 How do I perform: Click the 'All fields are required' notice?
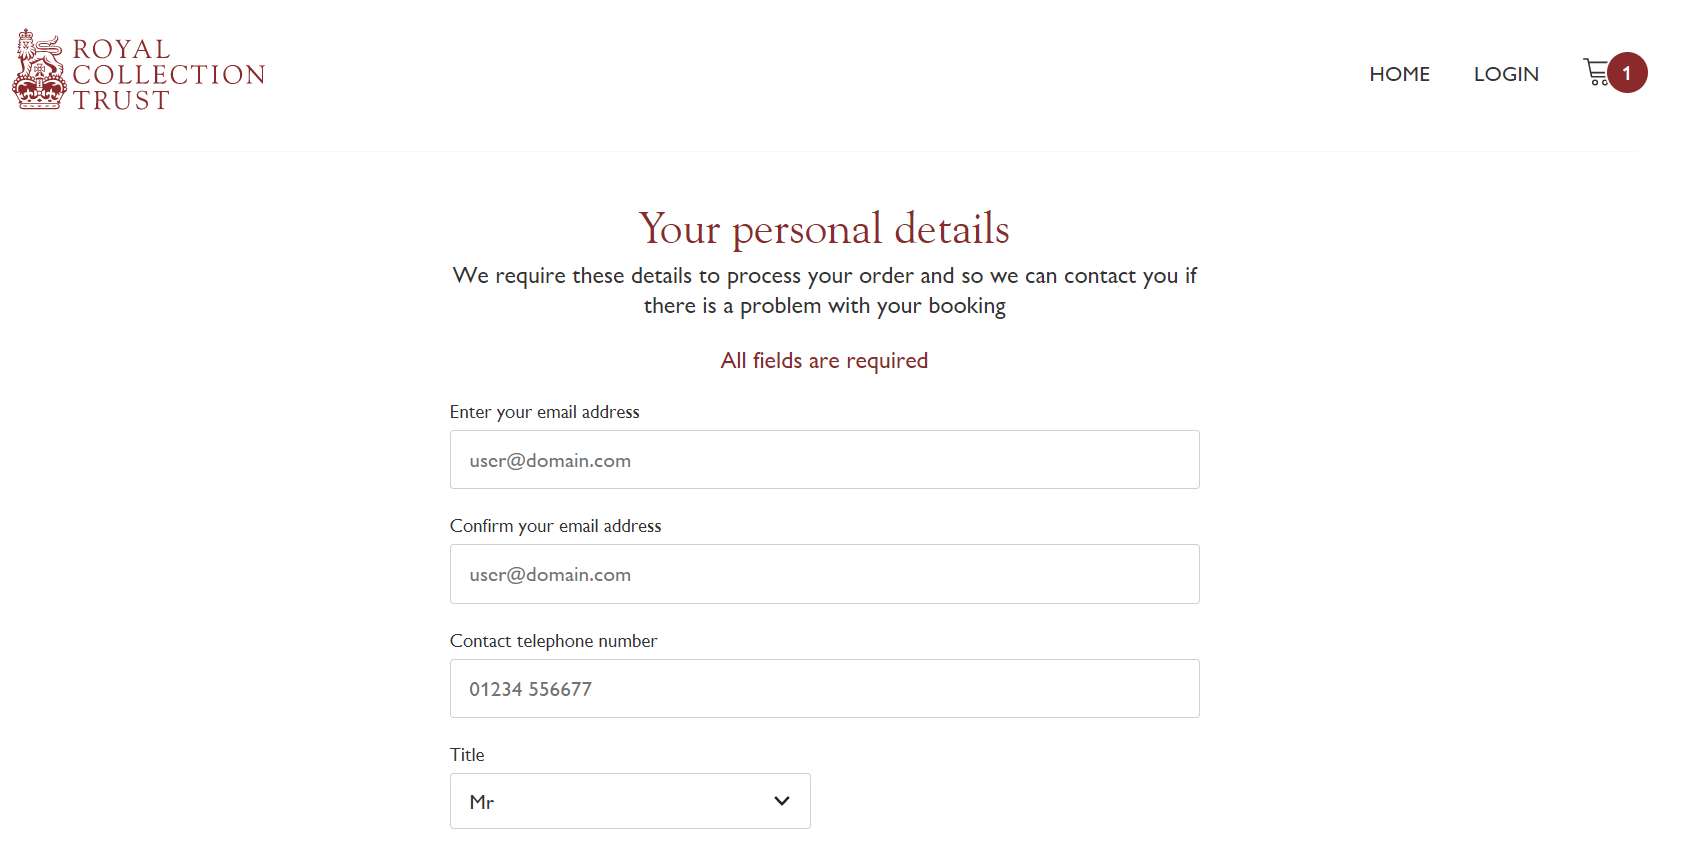point(824,361)
